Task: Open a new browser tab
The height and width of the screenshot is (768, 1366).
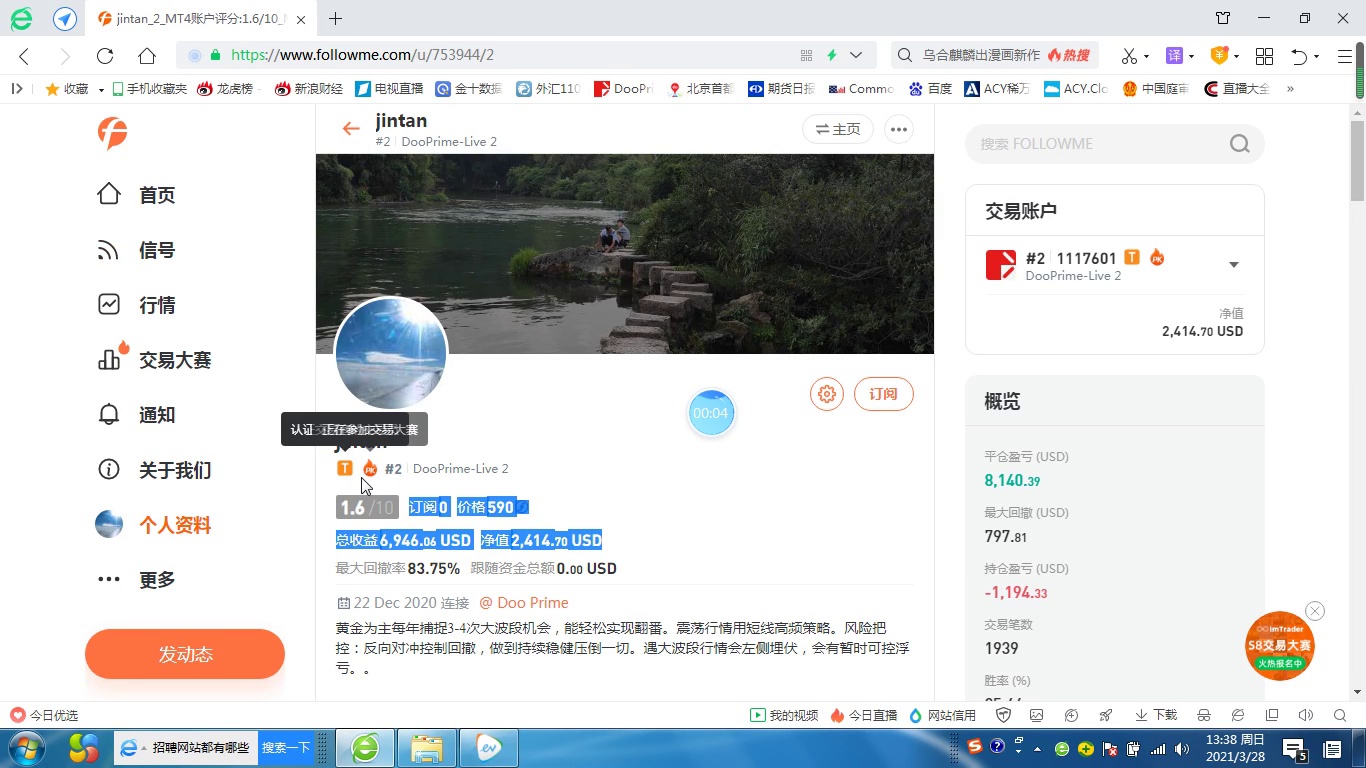Action: pos(335,18)
